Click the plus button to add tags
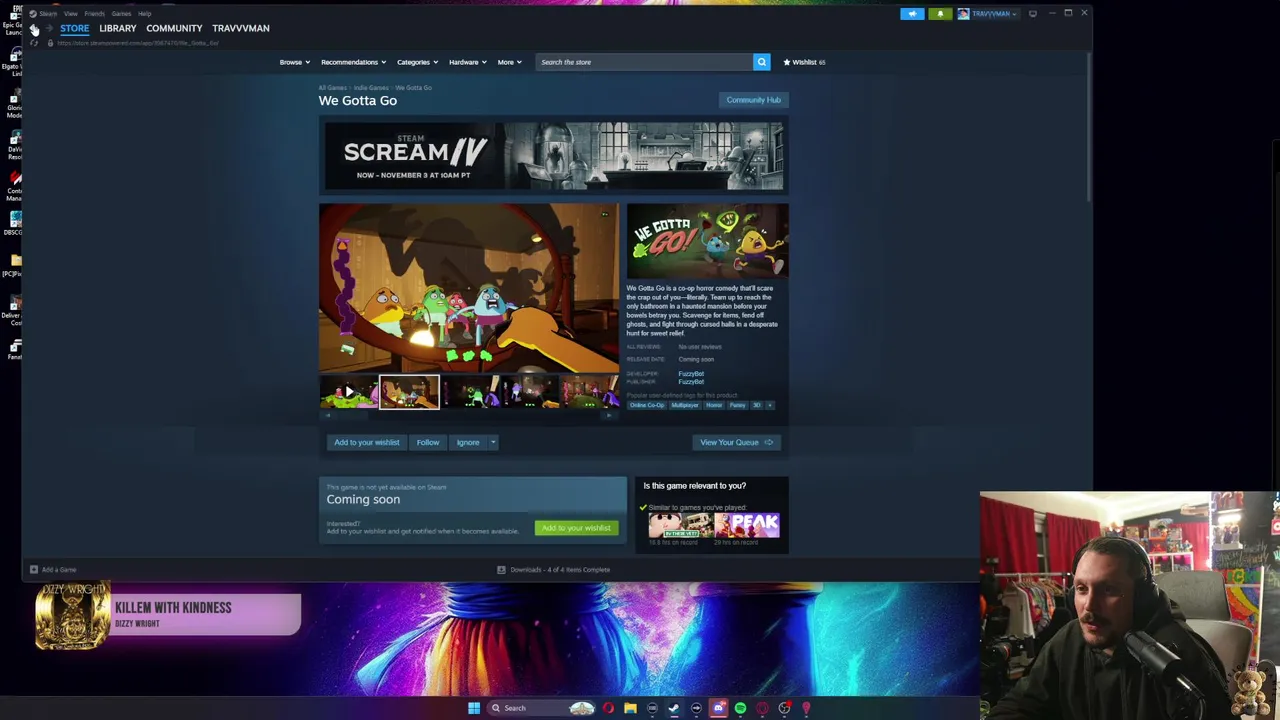Screen dimensions: 1280x720 tap(770, 405)
